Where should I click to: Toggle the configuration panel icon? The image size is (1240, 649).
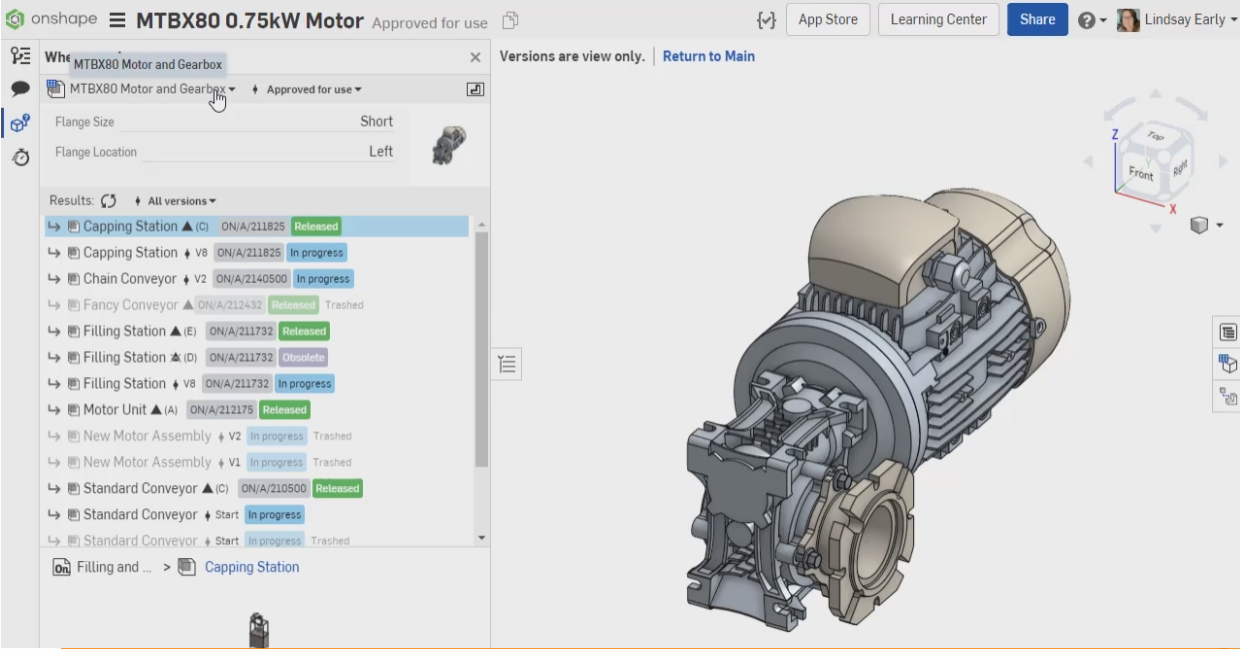(x=475, y=89)
